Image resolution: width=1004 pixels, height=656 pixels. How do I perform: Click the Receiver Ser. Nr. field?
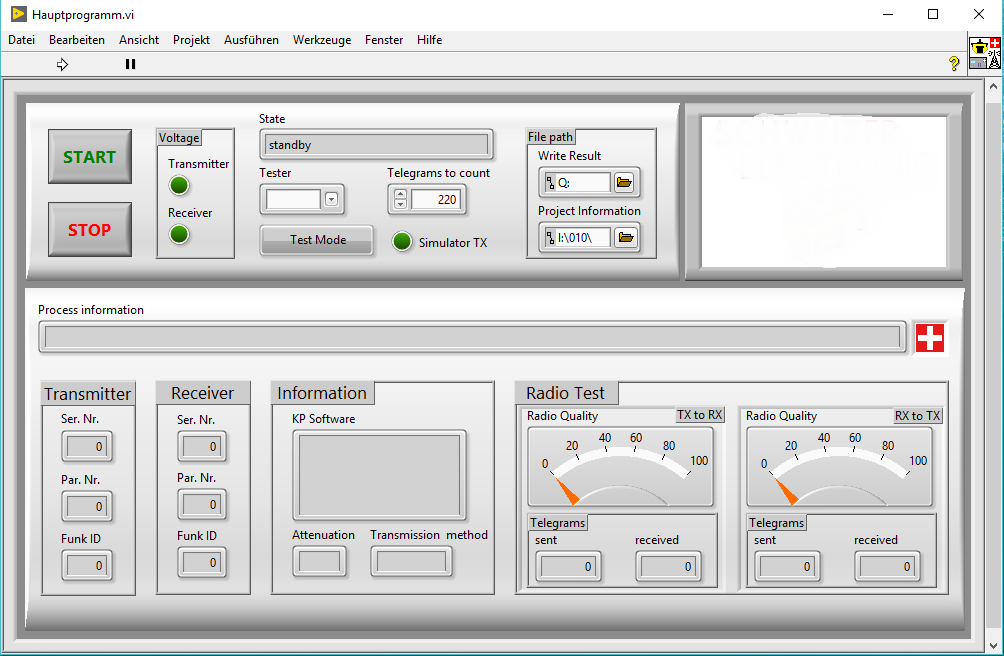tap(202, 446)
